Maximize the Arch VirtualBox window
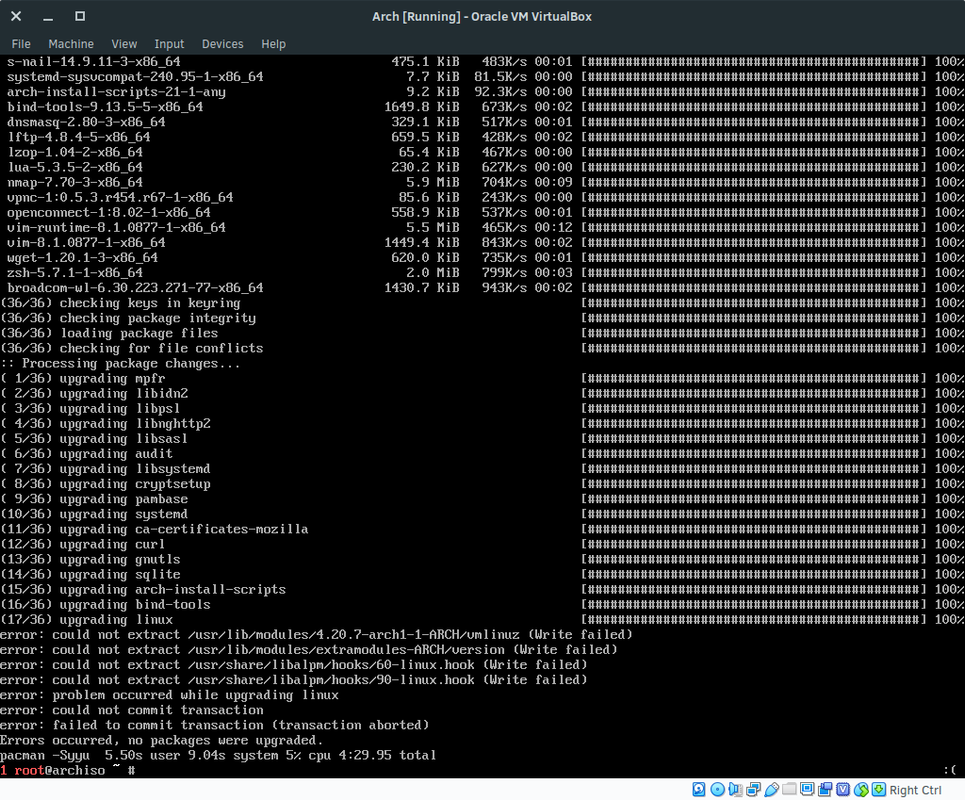Viewport: 965px width, 800px height. pyautogui.click(x=80, y=17)
